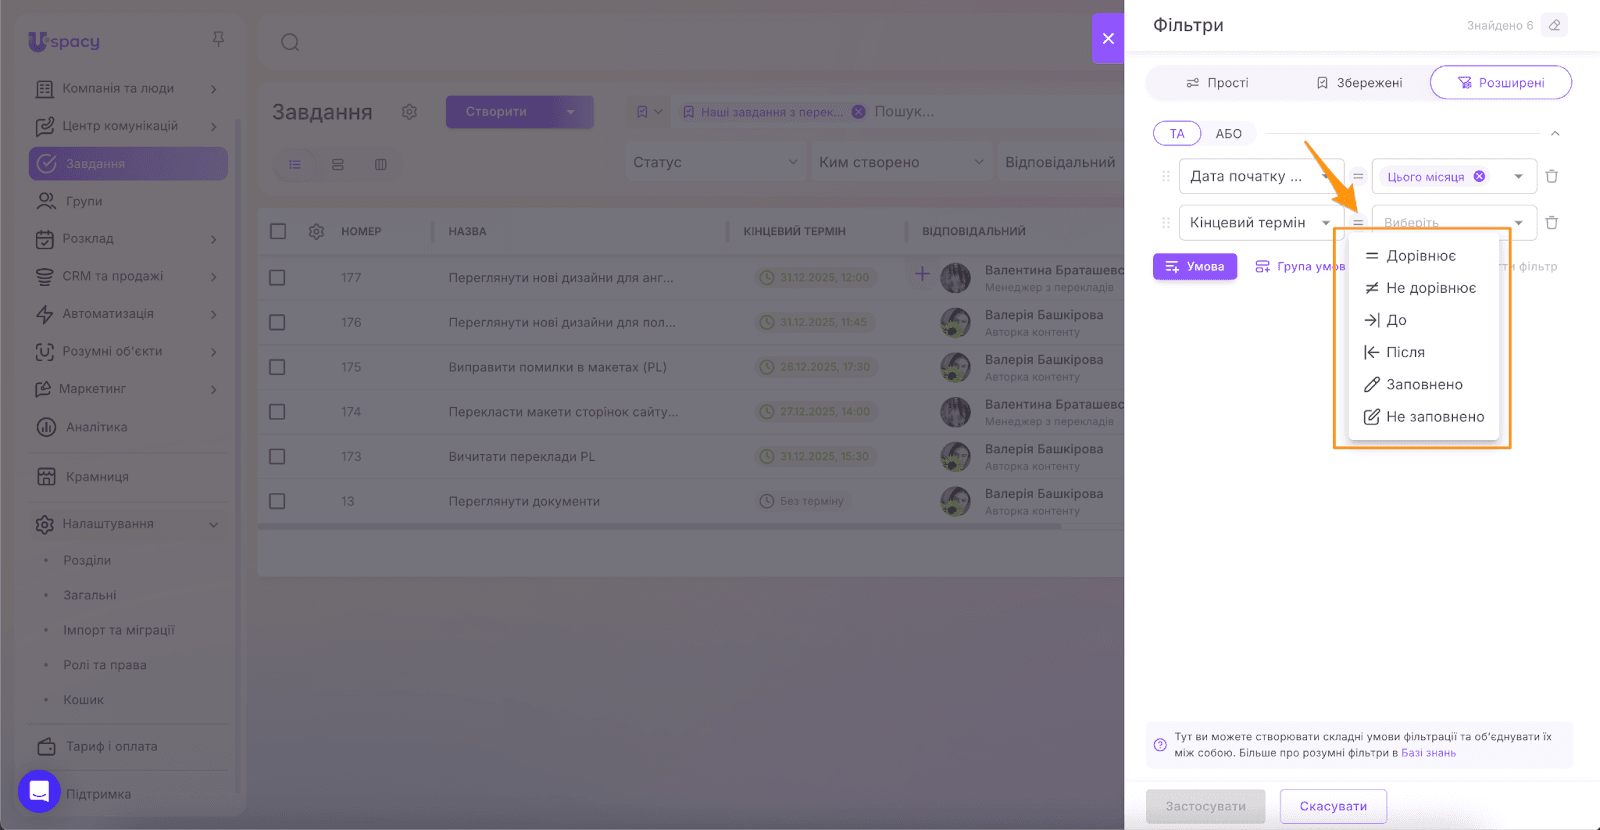Check the task 176 checkbox
This screenshot has height=830, width=1600.
pyautogui.click(x=277, y=322)
